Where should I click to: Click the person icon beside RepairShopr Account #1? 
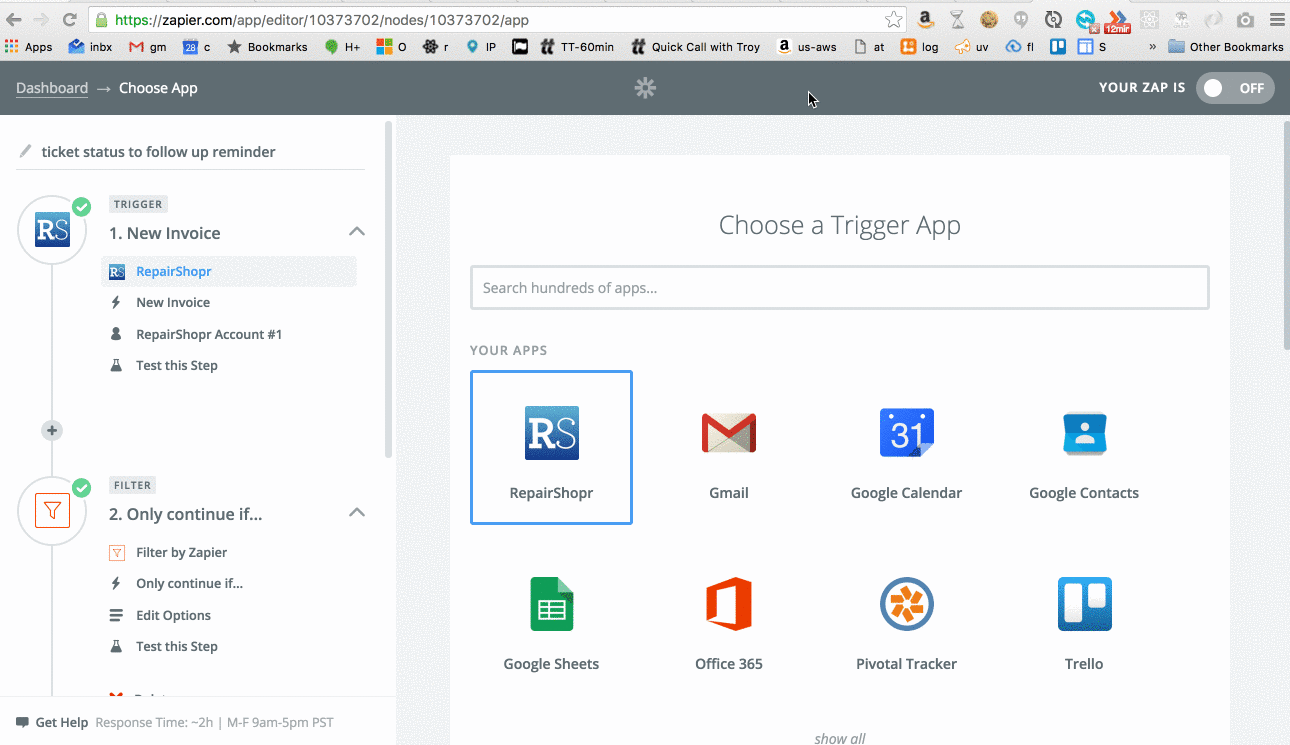[116, 334]
